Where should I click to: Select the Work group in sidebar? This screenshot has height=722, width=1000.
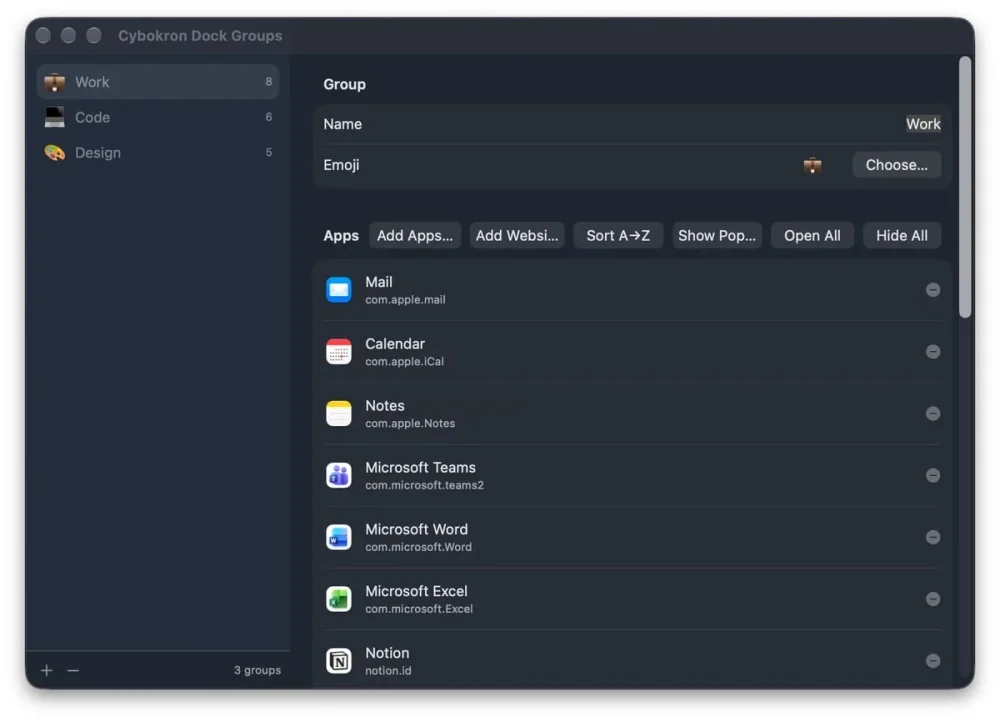coord(158,82)
